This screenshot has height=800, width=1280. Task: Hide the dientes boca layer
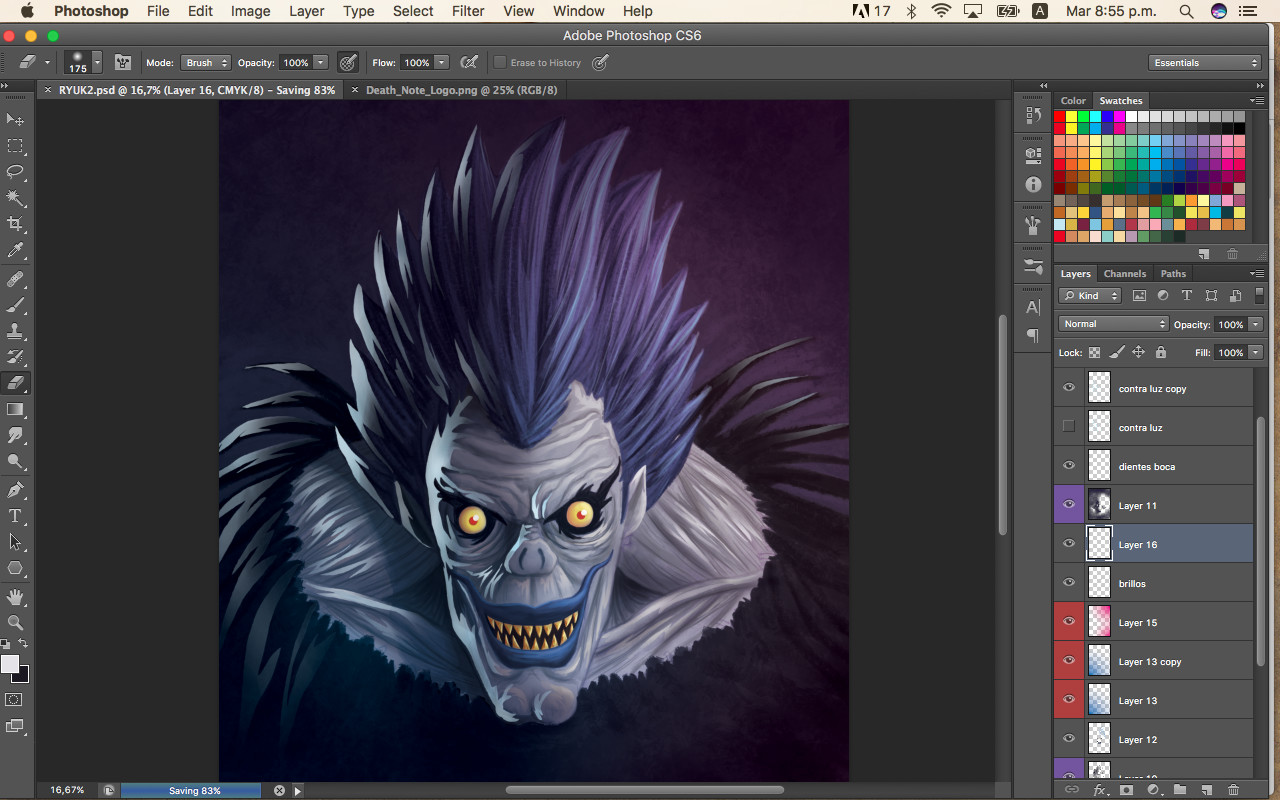(1069, 466)
